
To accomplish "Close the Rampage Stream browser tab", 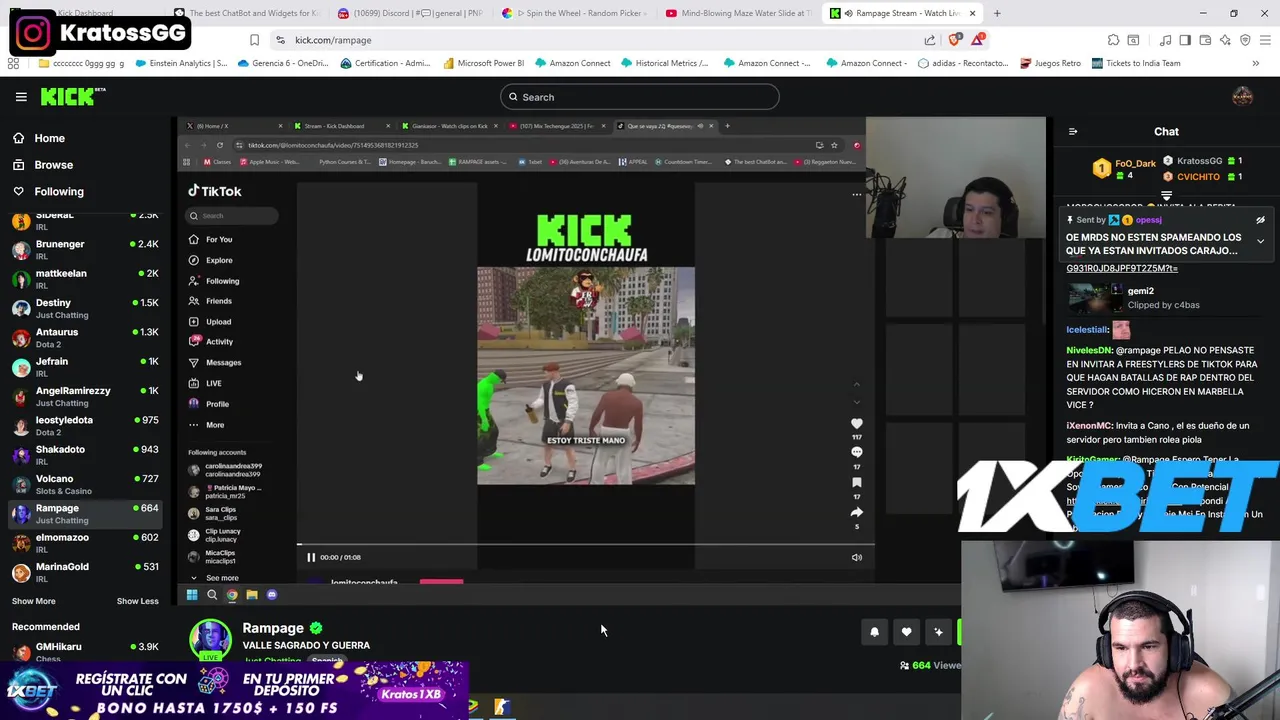I will (x=972, y=13).
